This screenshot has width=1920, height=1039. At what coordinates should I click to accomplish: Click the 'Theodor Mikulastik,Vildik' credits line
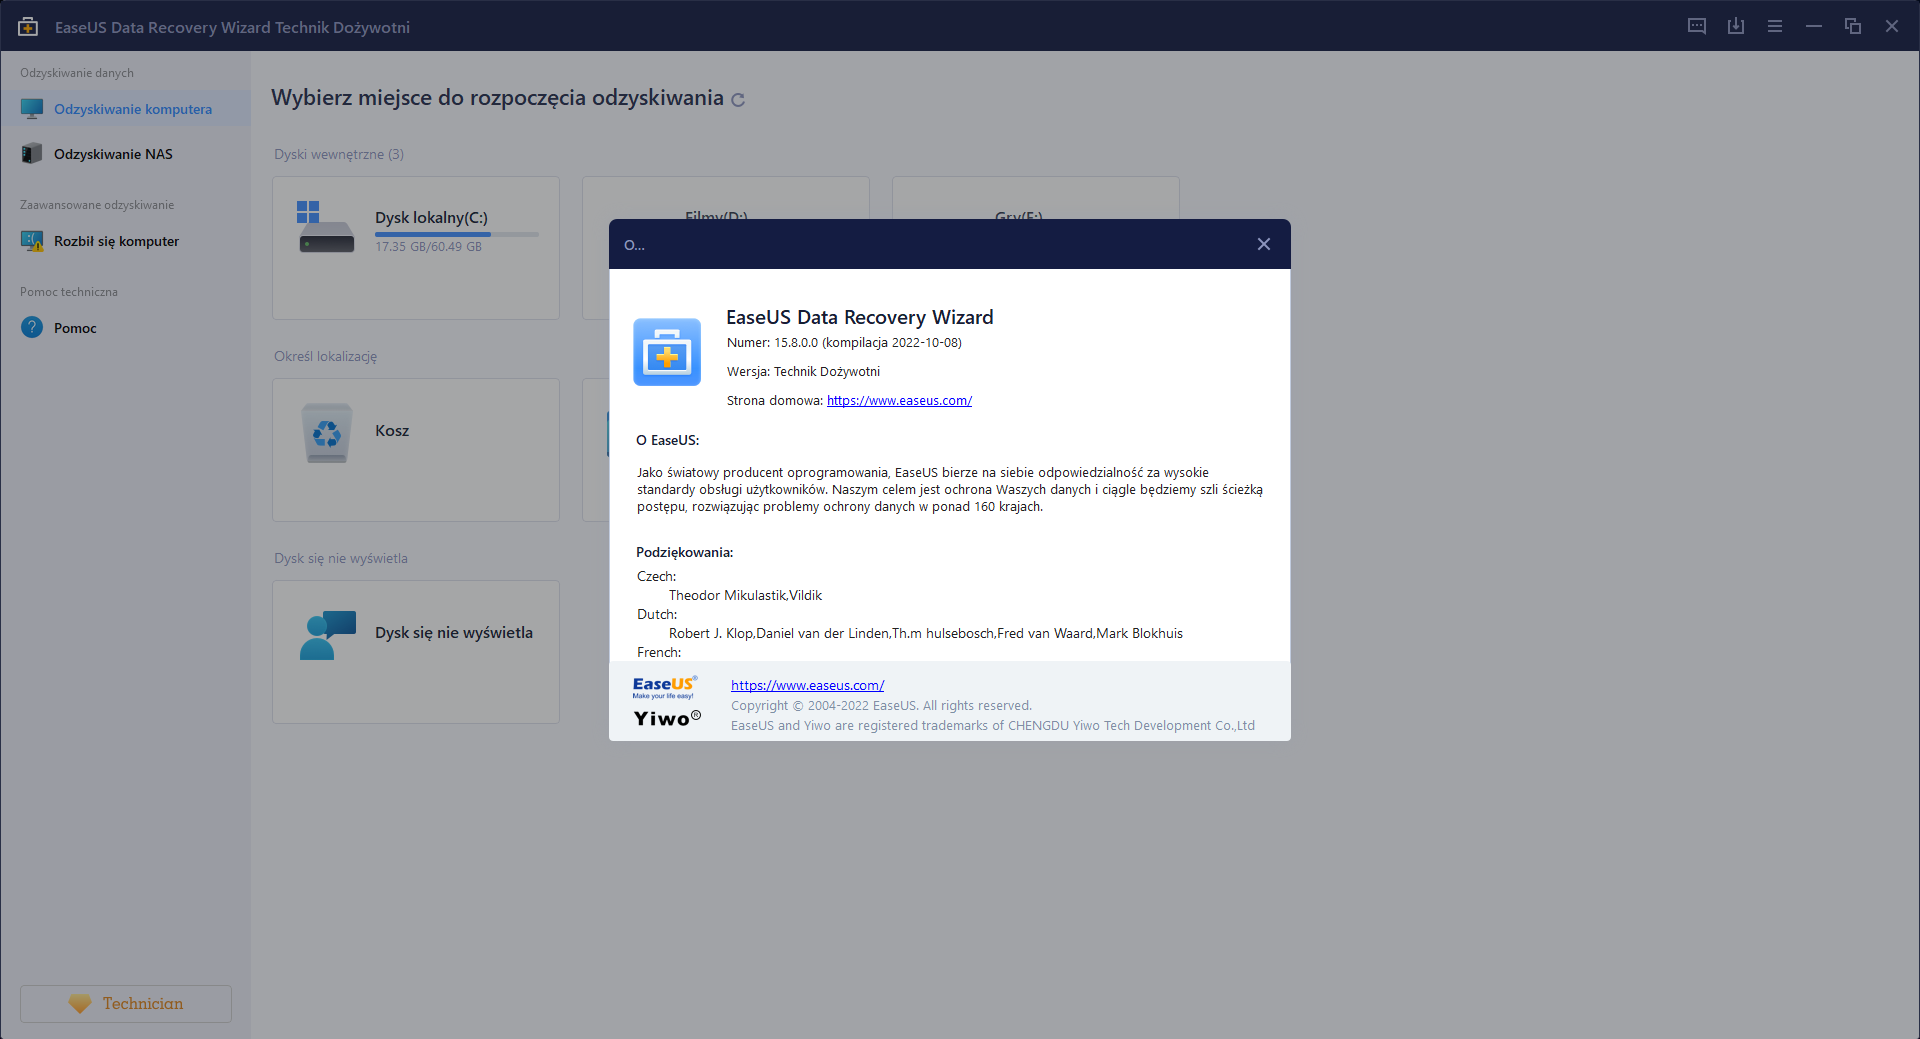(745, 596)
